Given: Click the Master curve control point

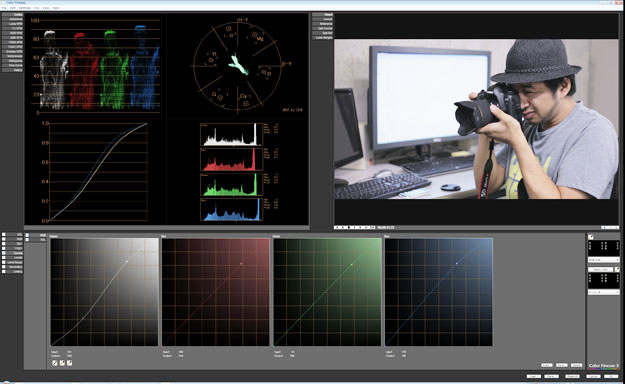Looking at the screenshot, I should pyautogui.click(x=127, y=262).
